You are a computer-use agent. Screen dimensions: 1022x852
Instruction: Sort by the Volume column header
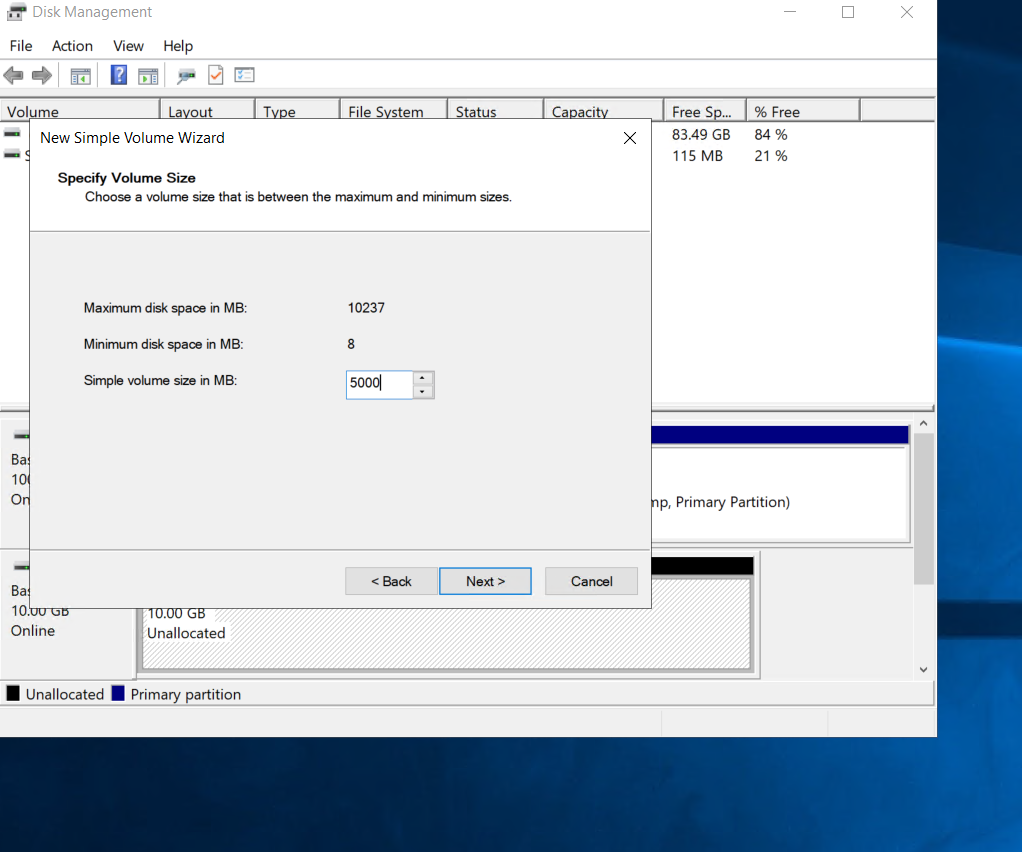click(80, 111)
